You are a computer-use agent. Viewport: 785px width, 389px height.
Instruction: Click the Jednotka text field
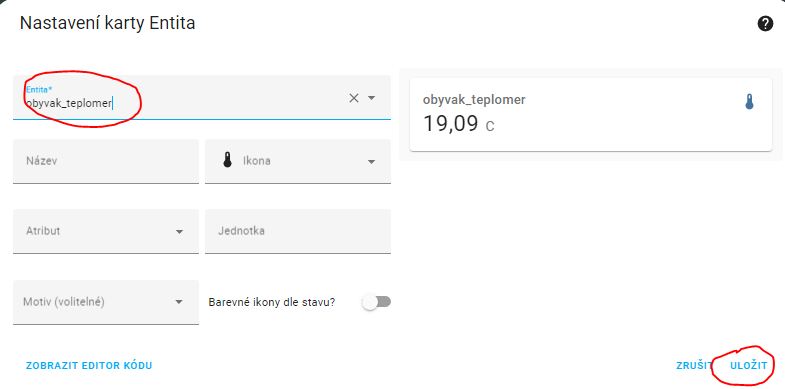pos(298,231)
